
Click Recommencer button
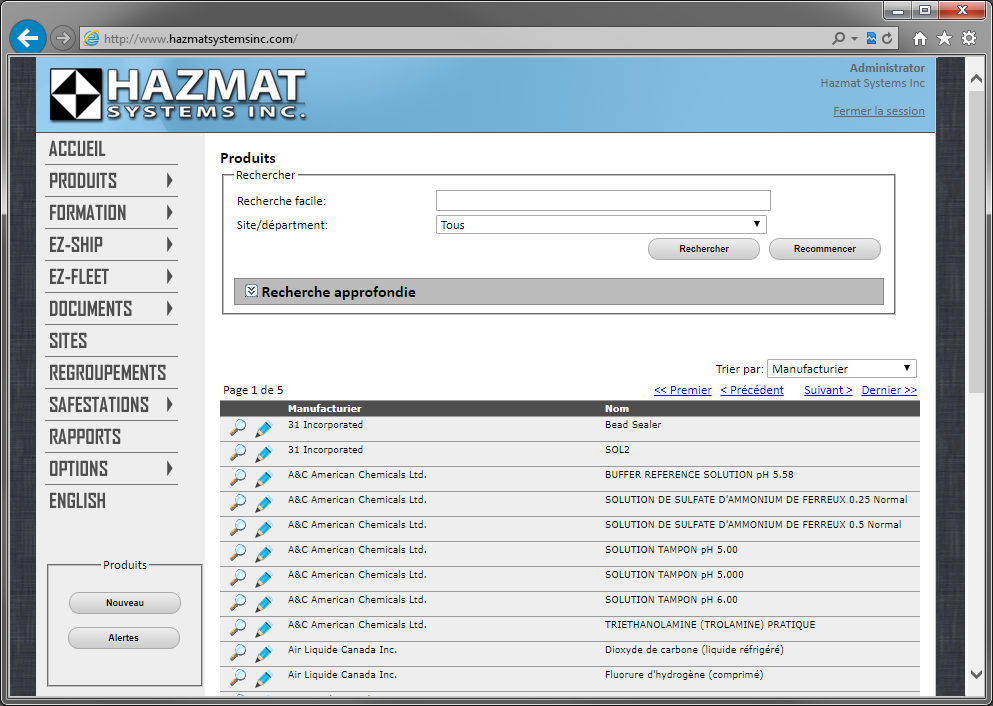pos(825,249)
